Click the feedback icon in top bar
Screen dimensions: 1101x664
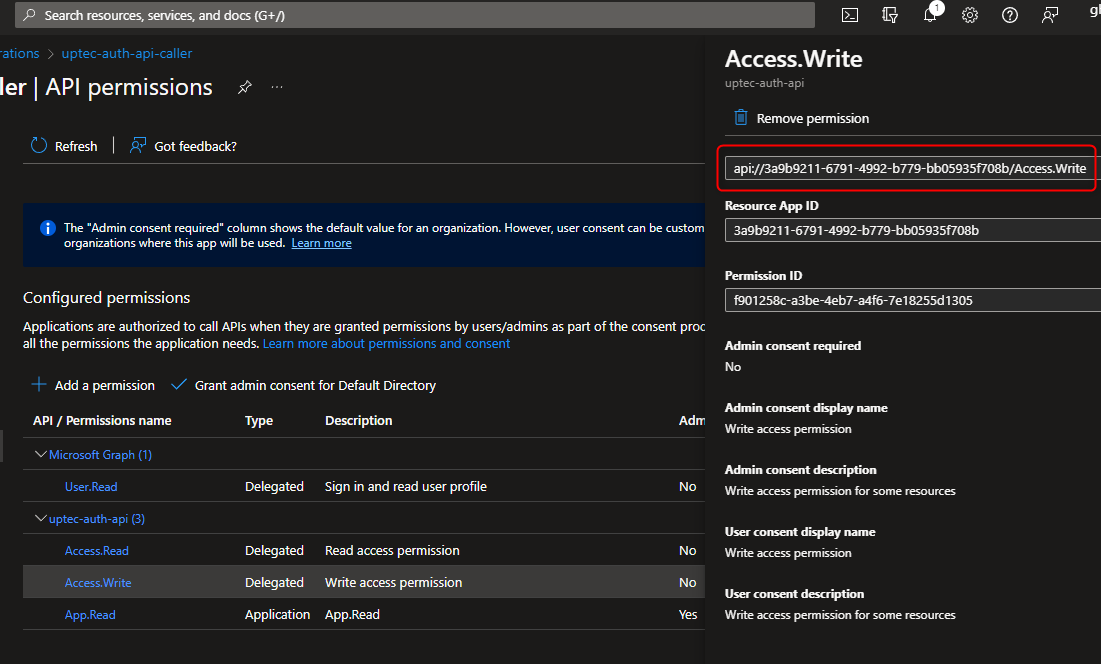1049,15
